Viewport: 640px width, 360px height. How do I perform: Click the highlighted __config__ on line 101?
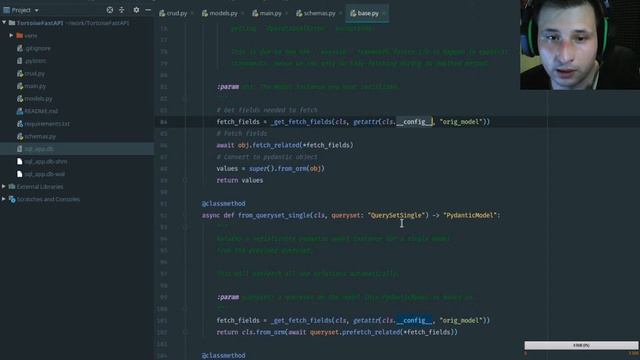pyautogui.click(x=414, y=320)
